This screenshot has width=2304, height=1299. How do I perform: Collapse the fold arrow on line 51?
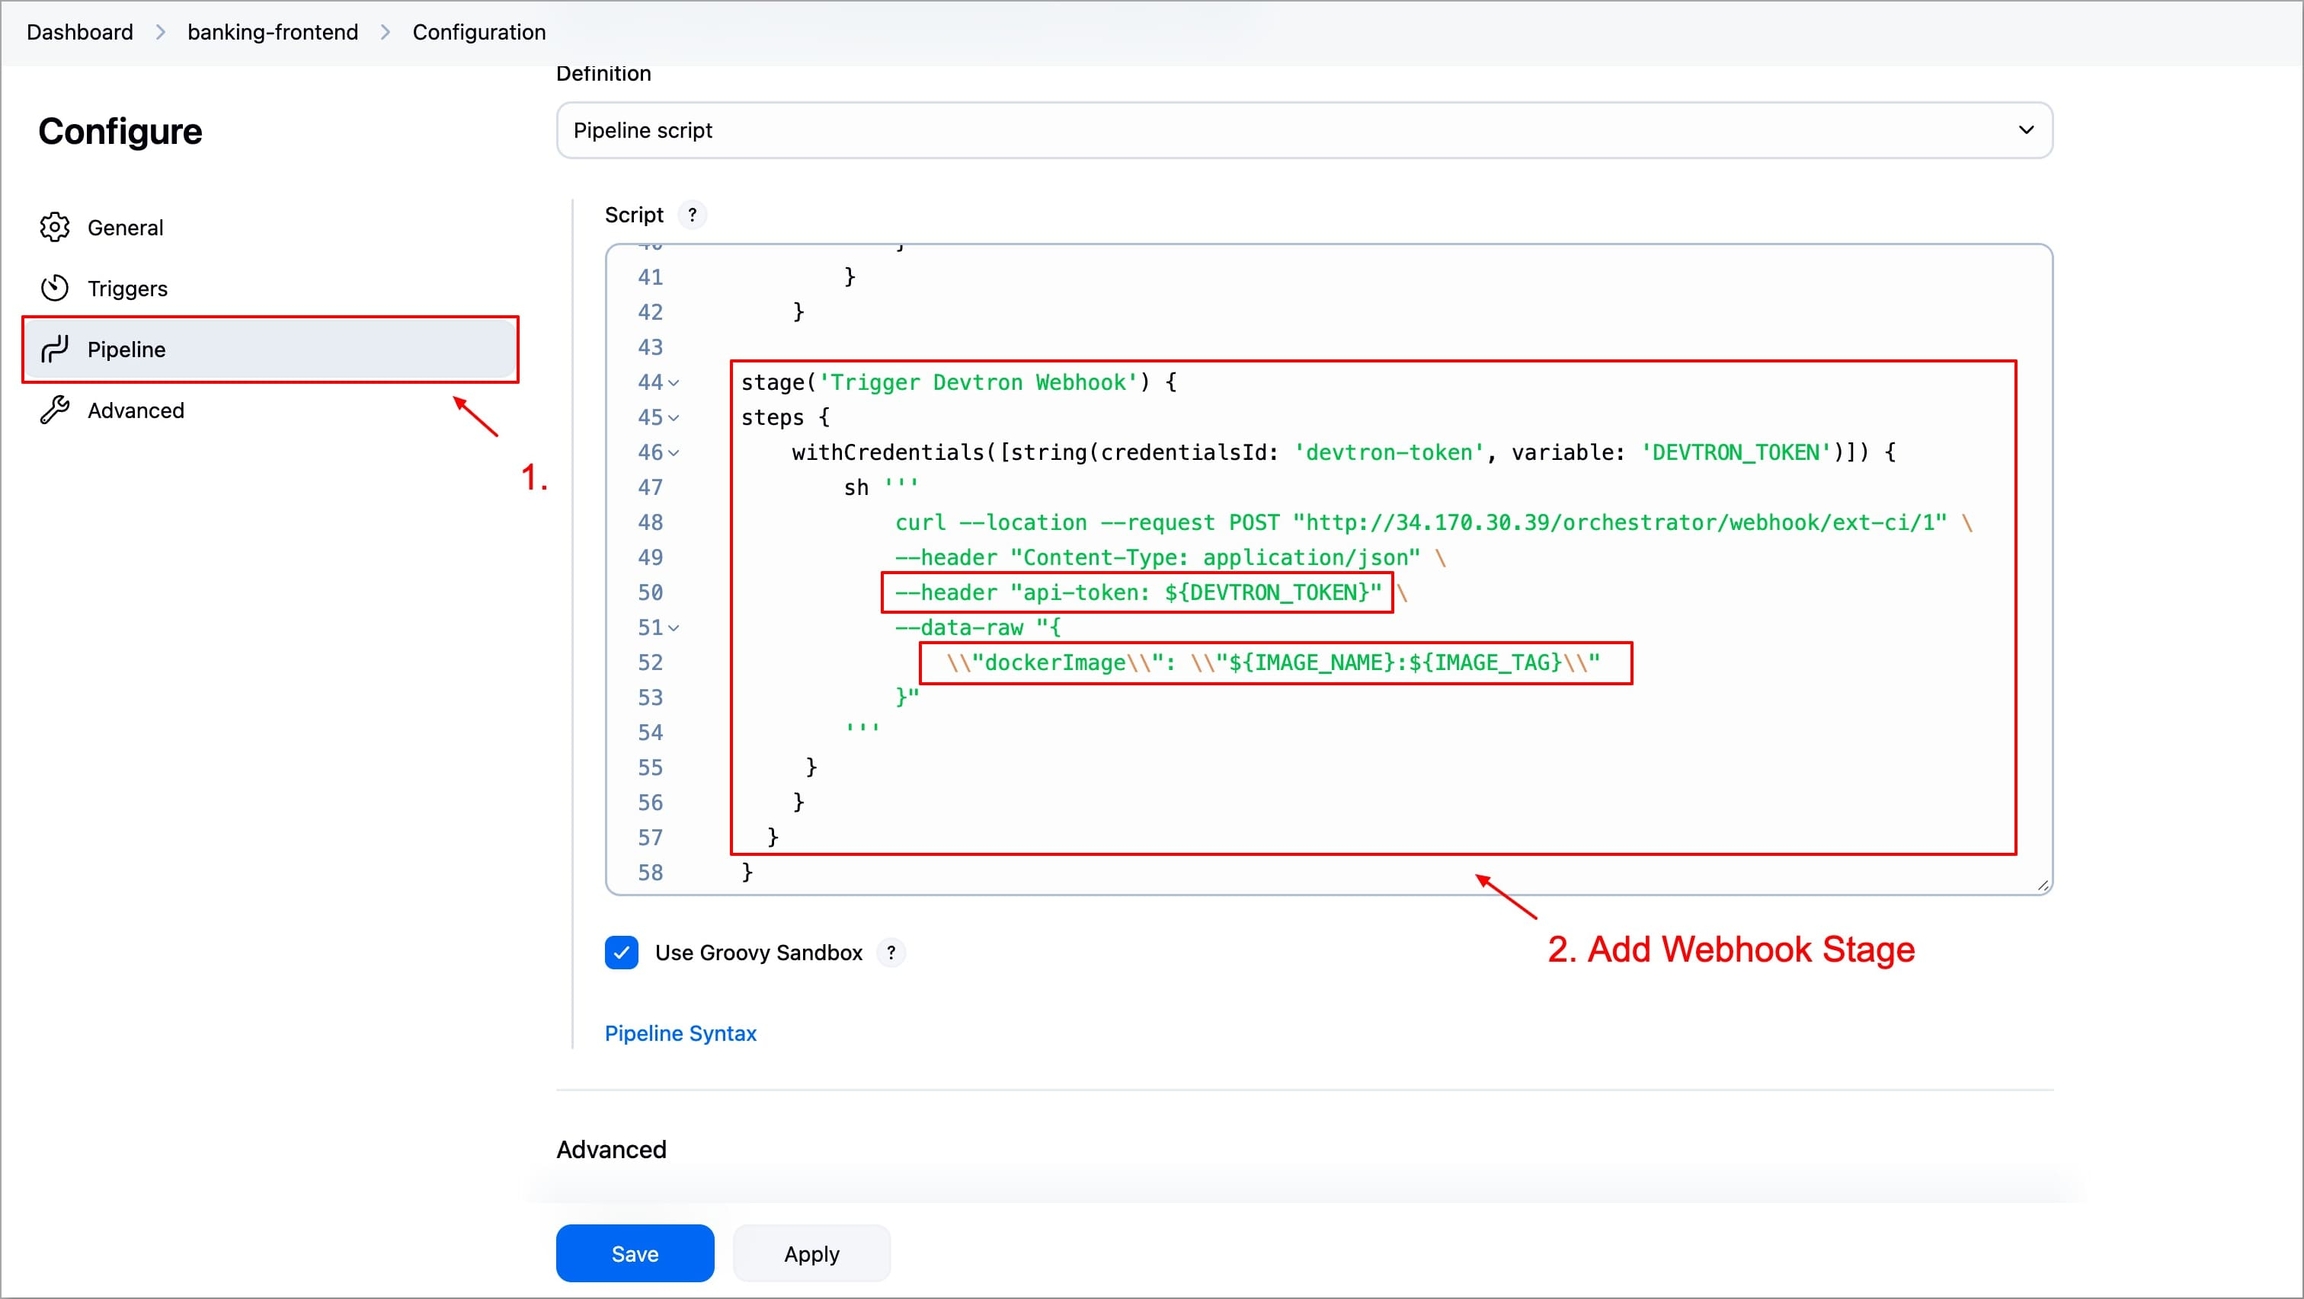point(675,628)
